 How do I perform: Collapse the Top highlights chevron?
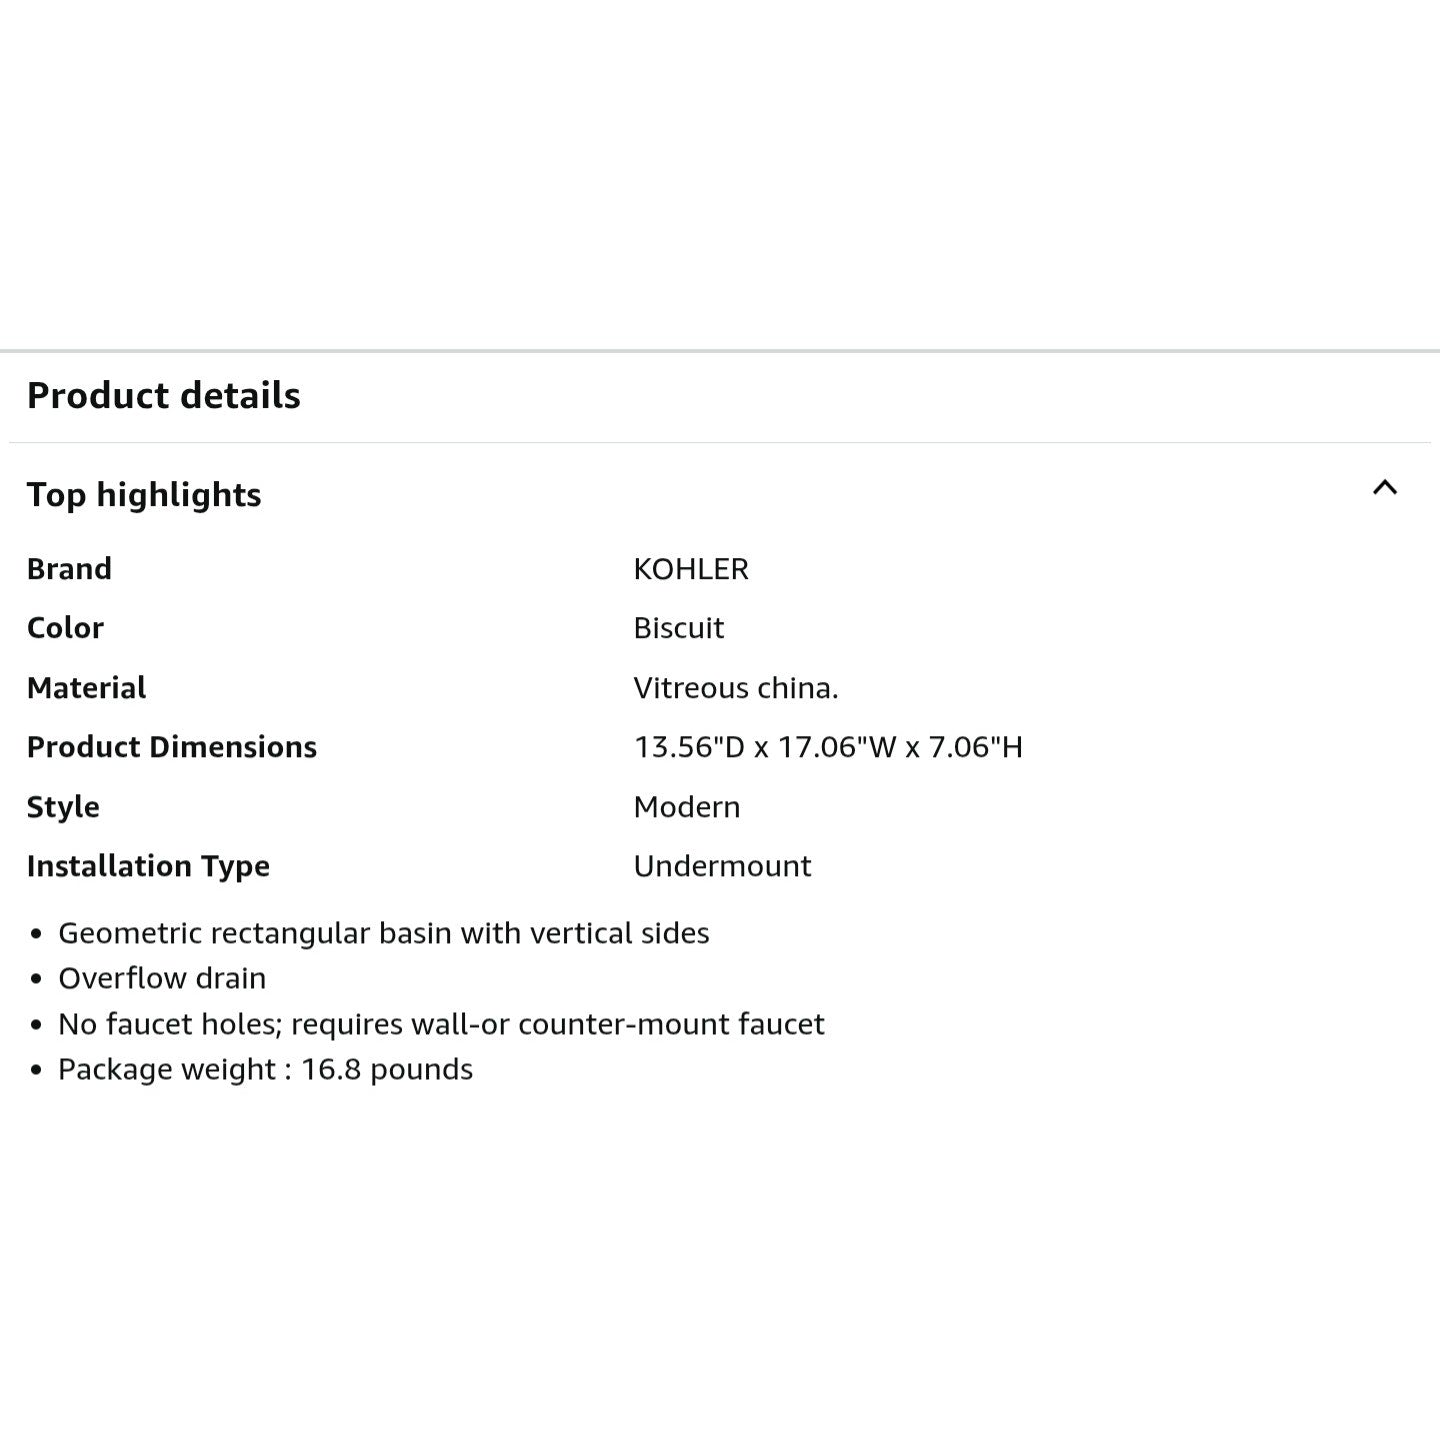point(1384,488)
